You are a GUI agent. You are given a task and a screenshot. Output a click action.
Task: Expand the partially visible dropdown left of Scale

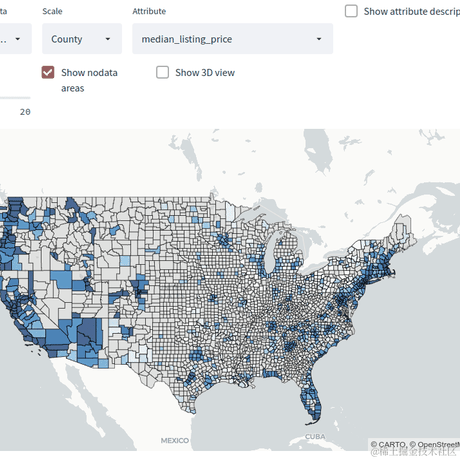tap(16, 39)
